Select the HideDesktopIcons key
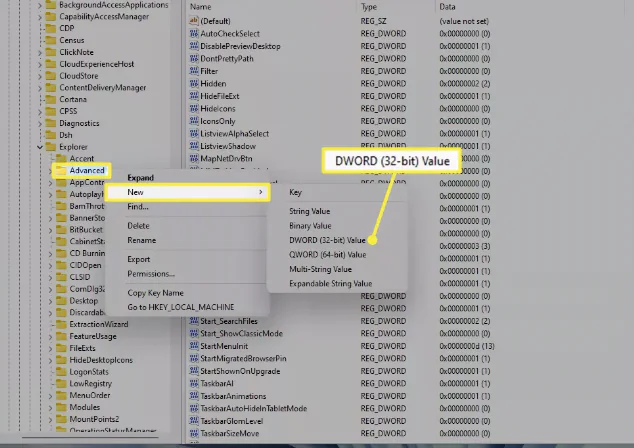Image resolution: width=634 pixels, height=448 pixels. (101, 360)
